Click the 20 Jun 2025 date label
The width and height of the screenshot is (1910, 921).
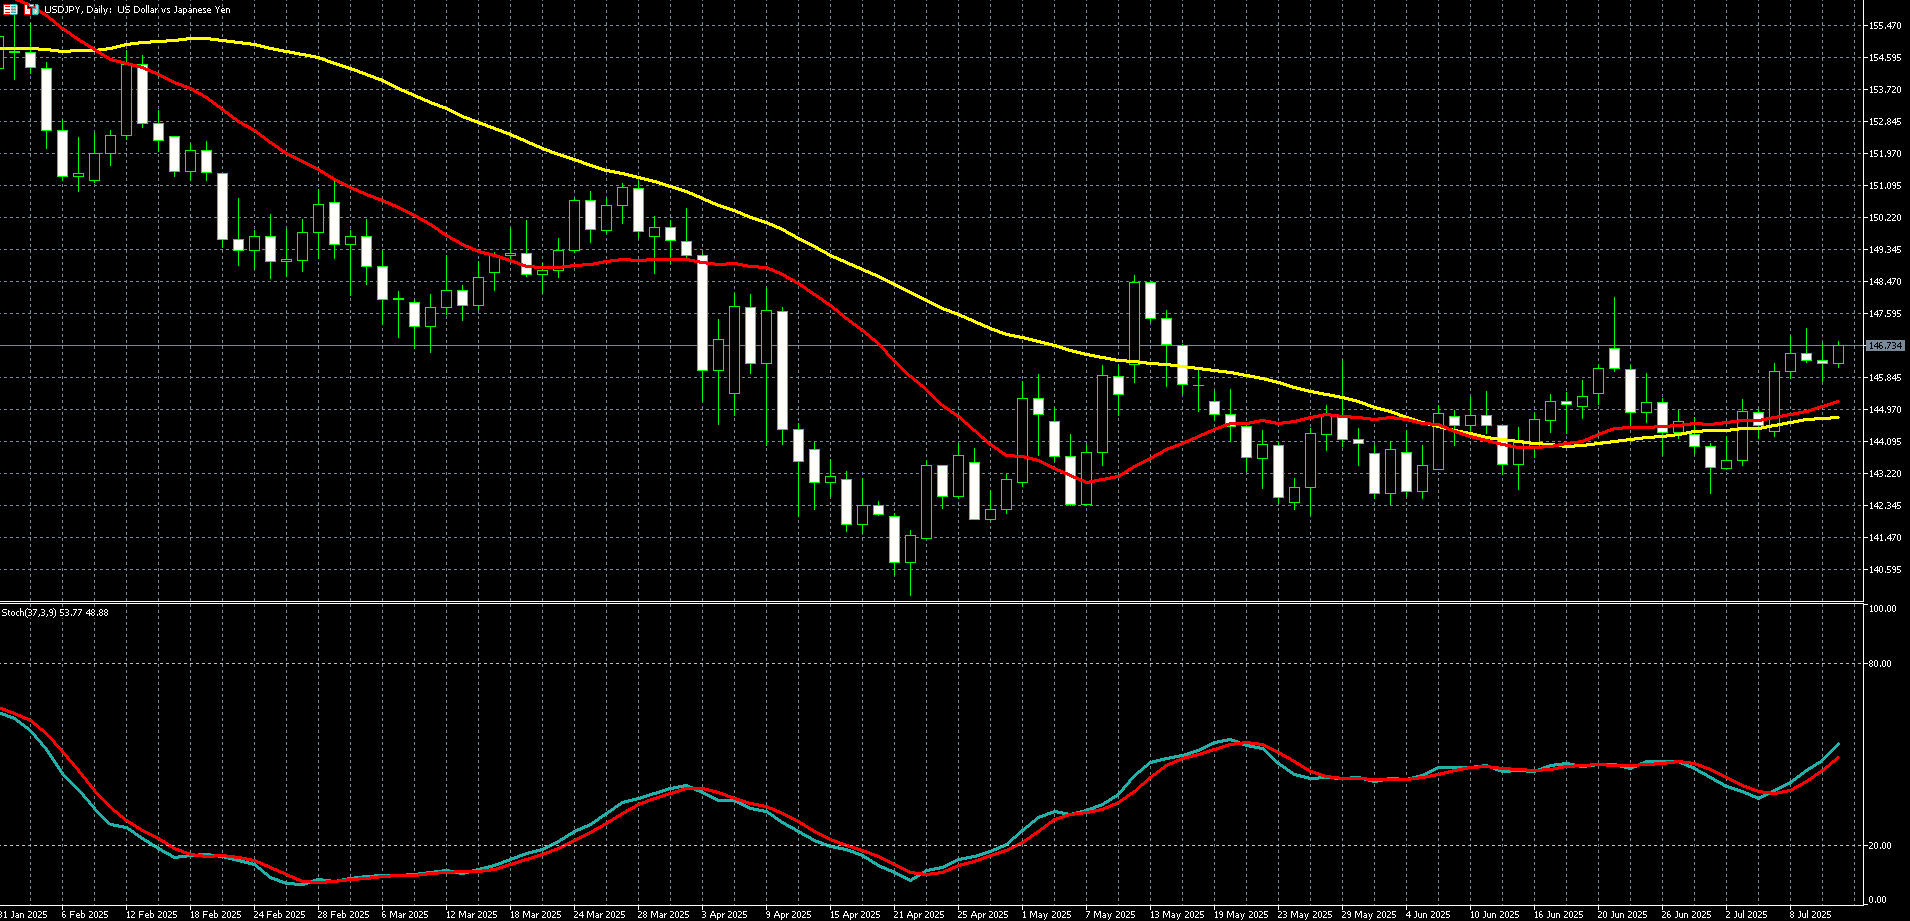1622,914
